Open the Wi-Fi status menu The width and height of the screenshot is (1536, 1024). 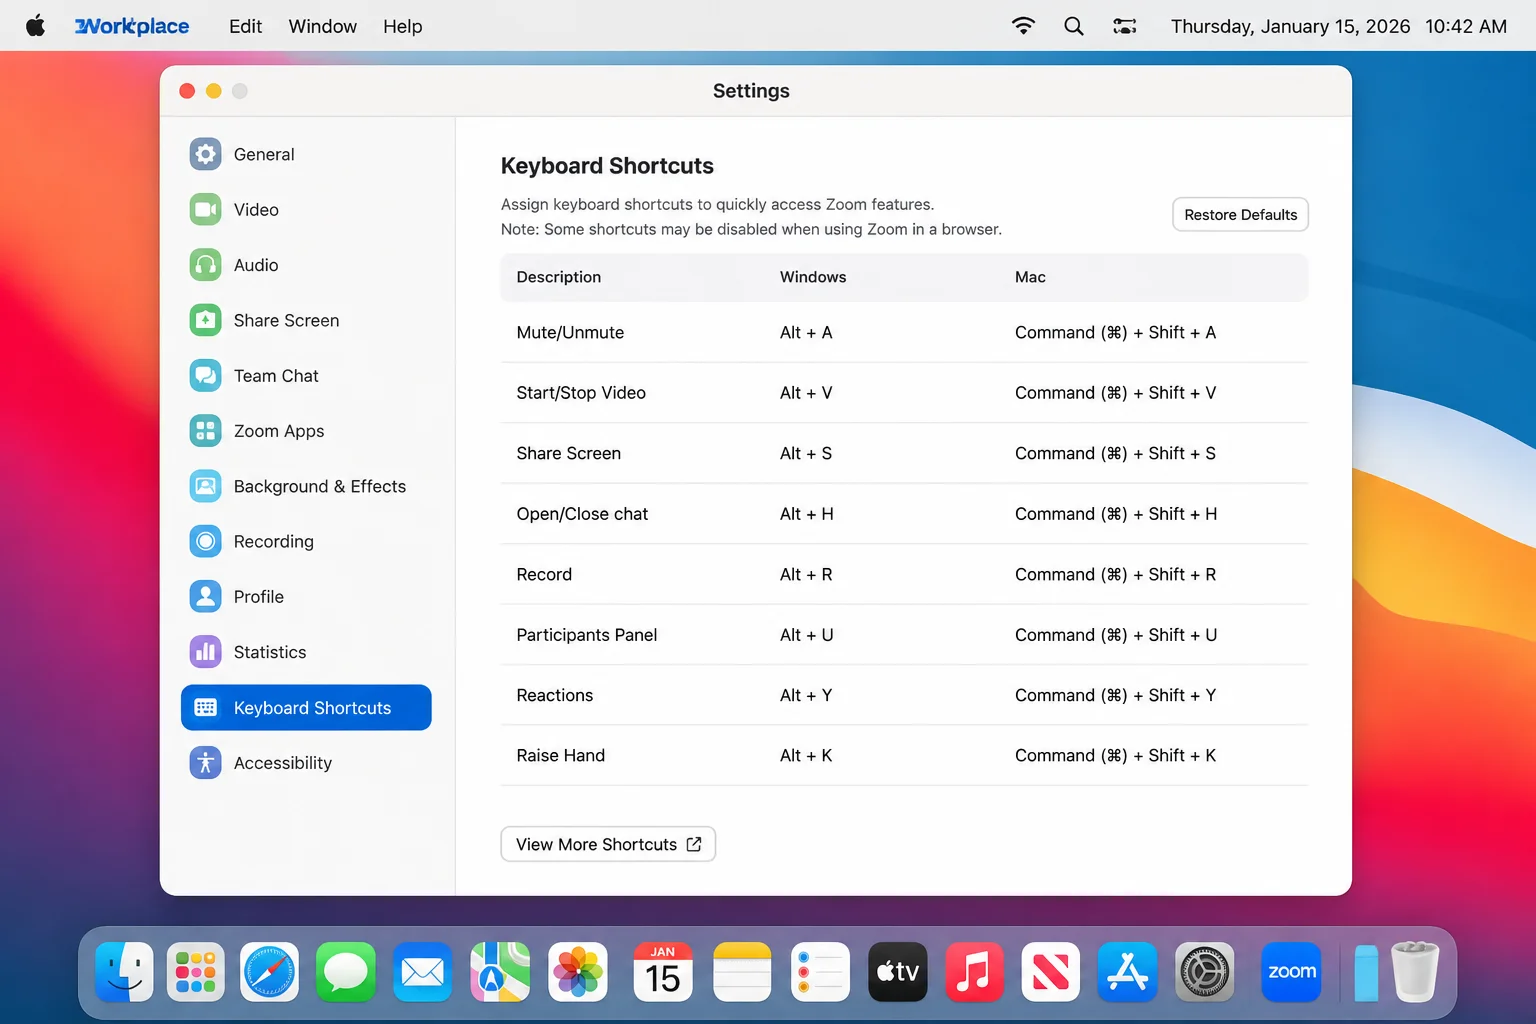click(1023, 26)
